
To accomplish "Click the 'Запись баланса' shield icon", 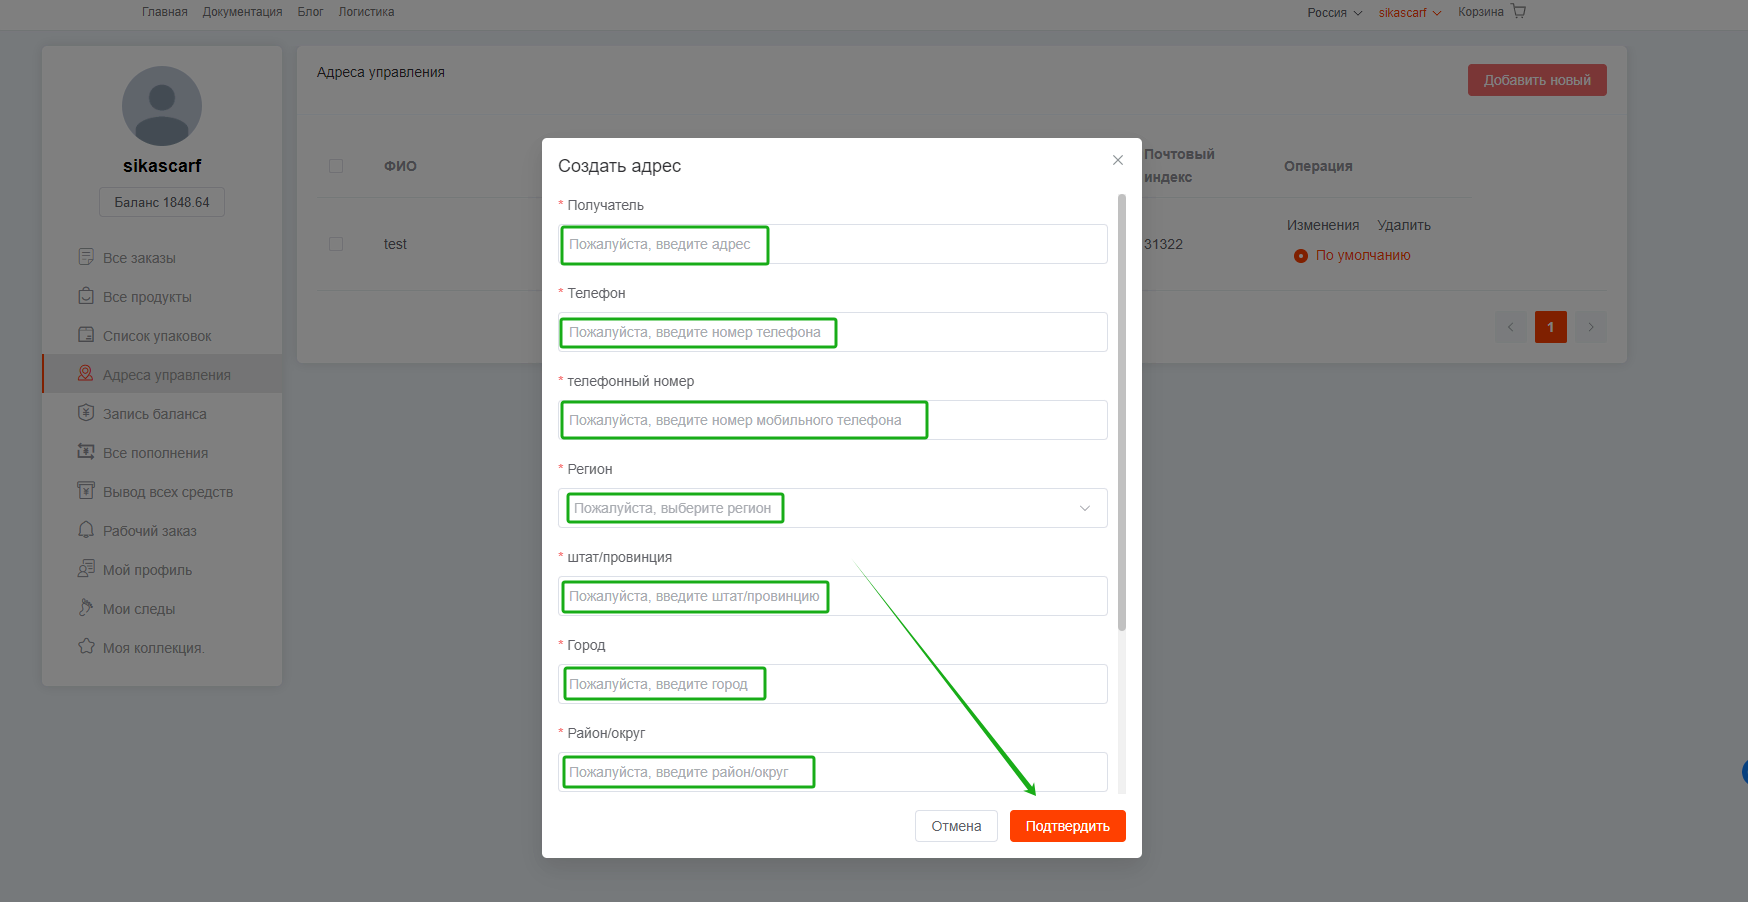I will [x=86, y=413].
